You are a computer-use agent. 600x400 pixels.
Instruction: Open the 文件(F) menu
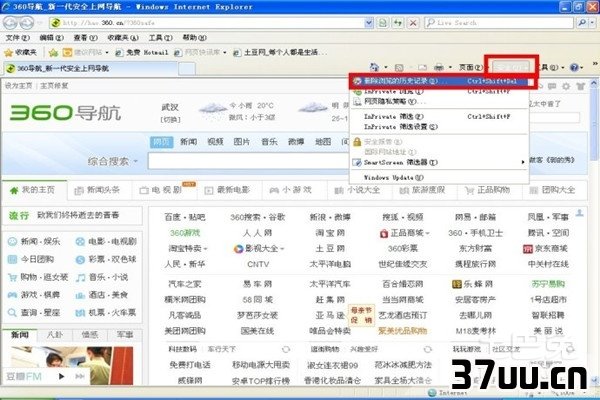(x=18, y=38)
